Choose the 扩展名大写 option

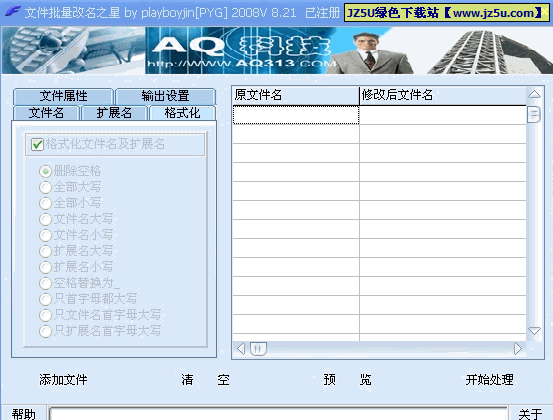(x=45, y=251)
